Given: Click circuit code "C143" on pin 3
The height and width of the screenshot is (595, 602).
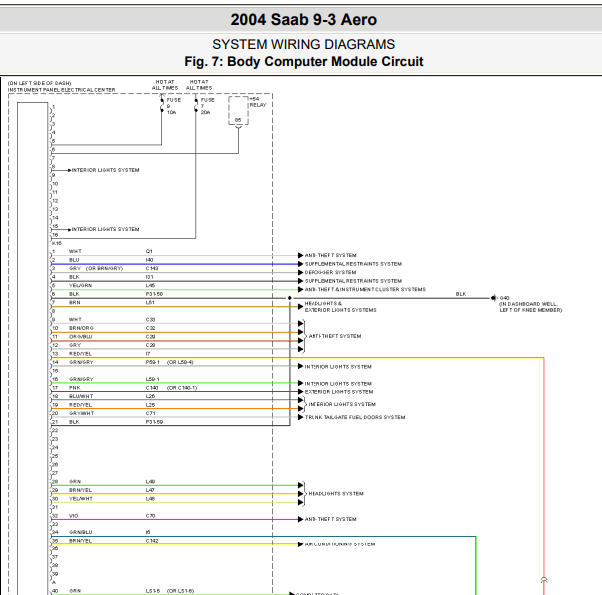Looking at the screenshot, I should 152,268.
